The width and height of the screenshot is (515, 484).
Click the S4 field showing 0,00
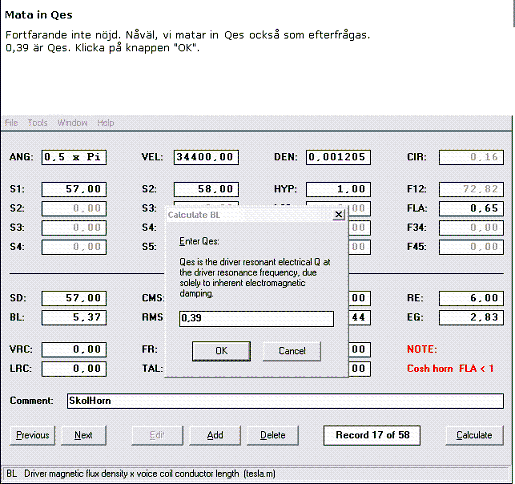tap(74, 247)
